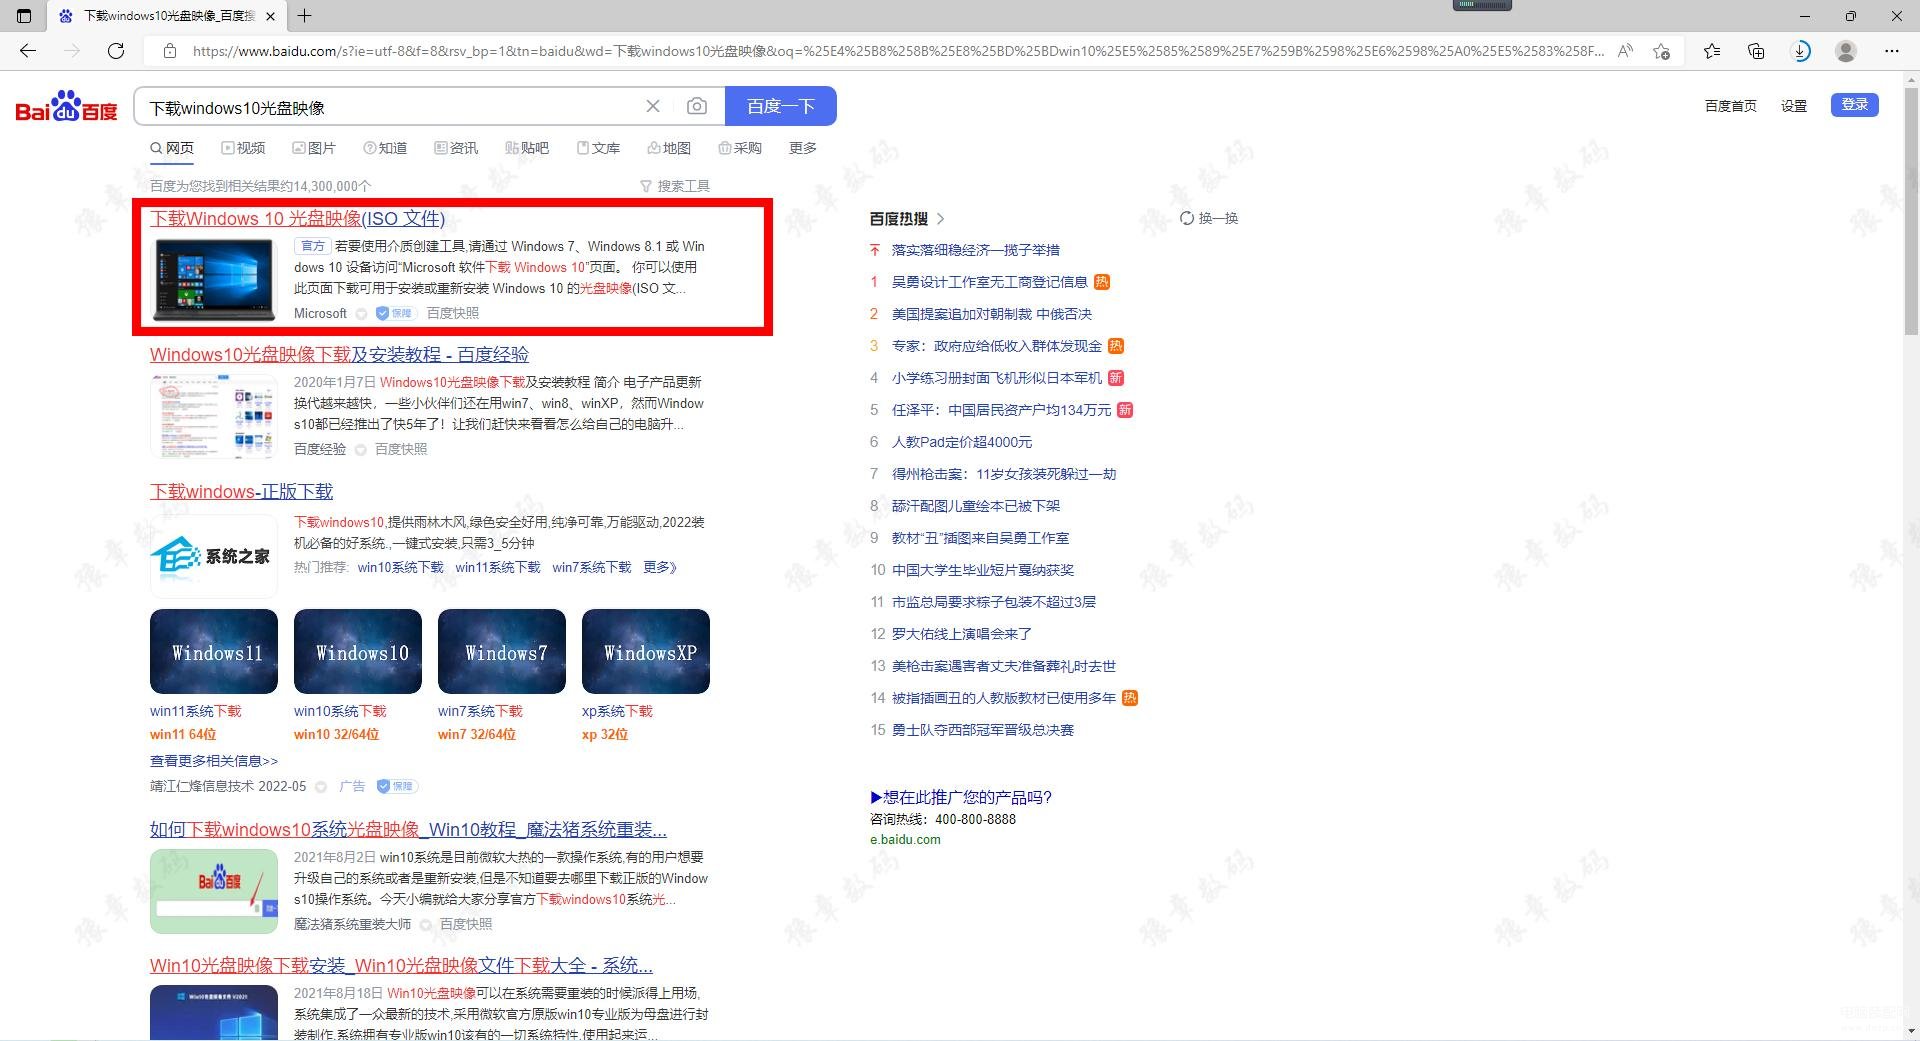Image resolution: width=1920 pixels, height=1041 pixels.
Task: Expand the 百度热搜 chevron
Action: coord(940,218)
